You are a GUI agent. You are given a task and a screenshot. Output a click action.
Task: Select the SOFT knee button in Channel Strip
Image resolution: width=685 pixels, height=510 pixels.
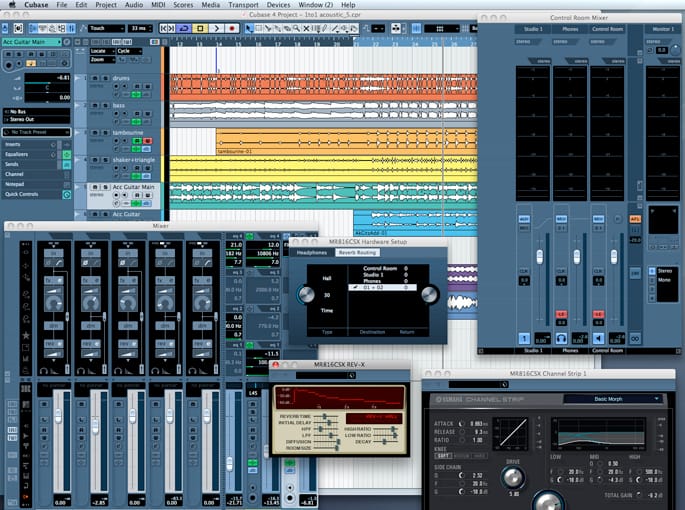click(x=443, y=456)
